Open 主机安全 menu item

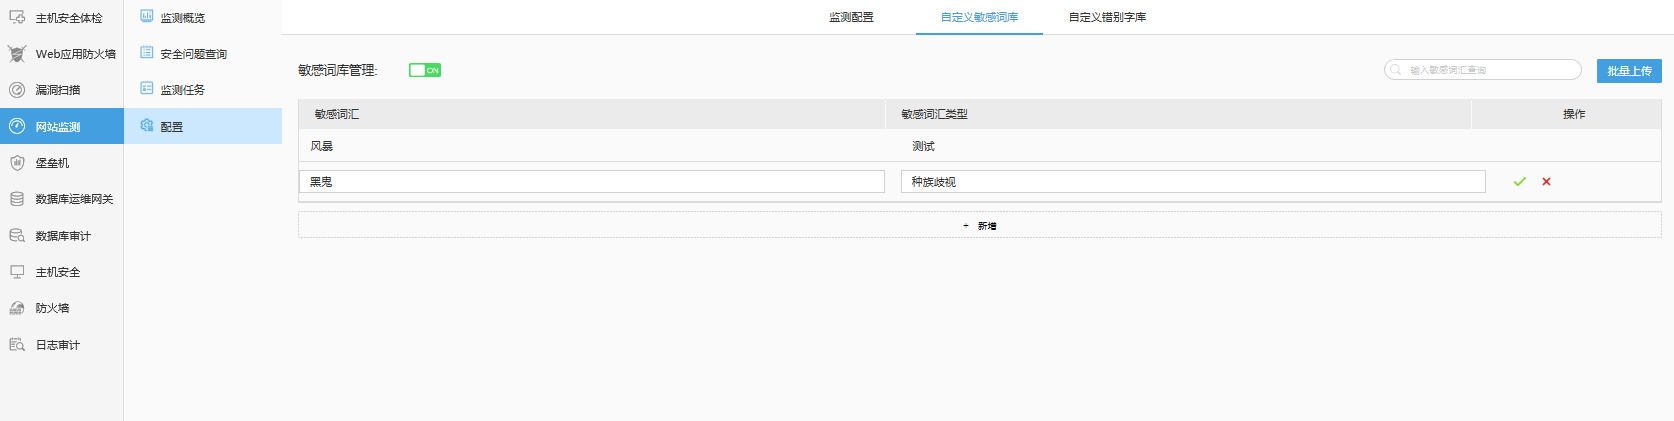coord(62,272)
